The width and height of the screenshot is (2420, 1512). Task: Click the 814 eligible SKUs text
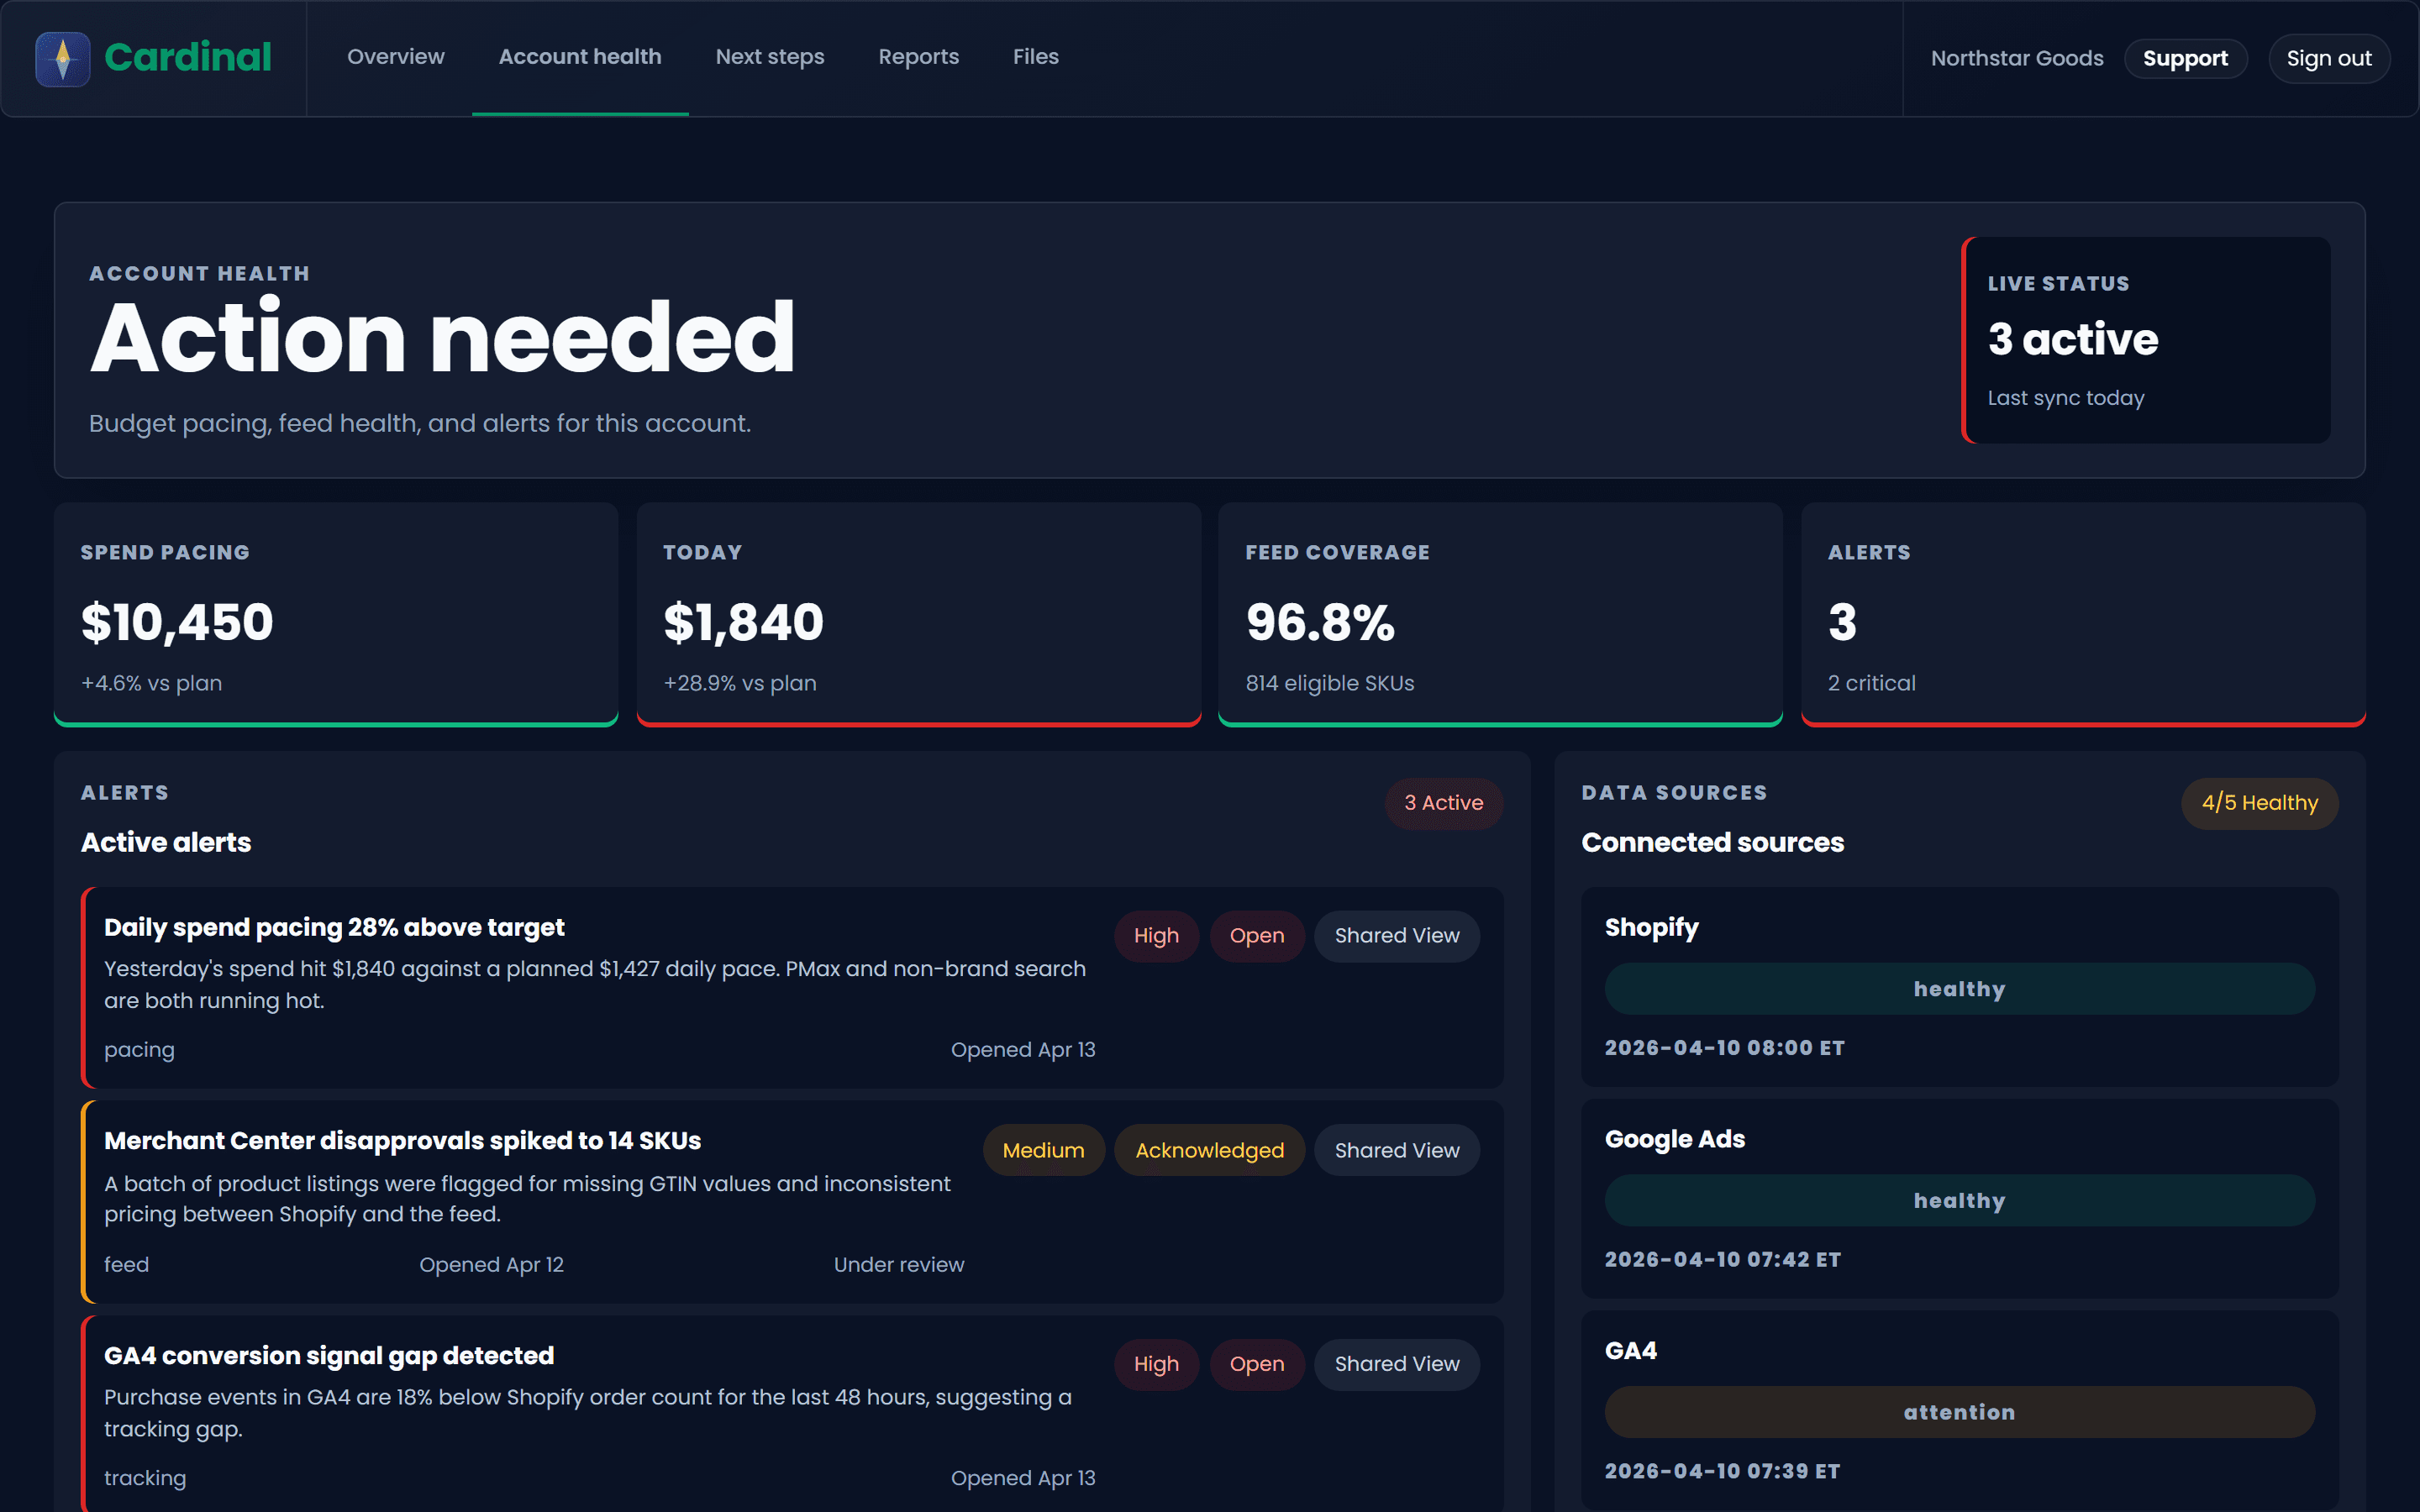pos(1329,683)
